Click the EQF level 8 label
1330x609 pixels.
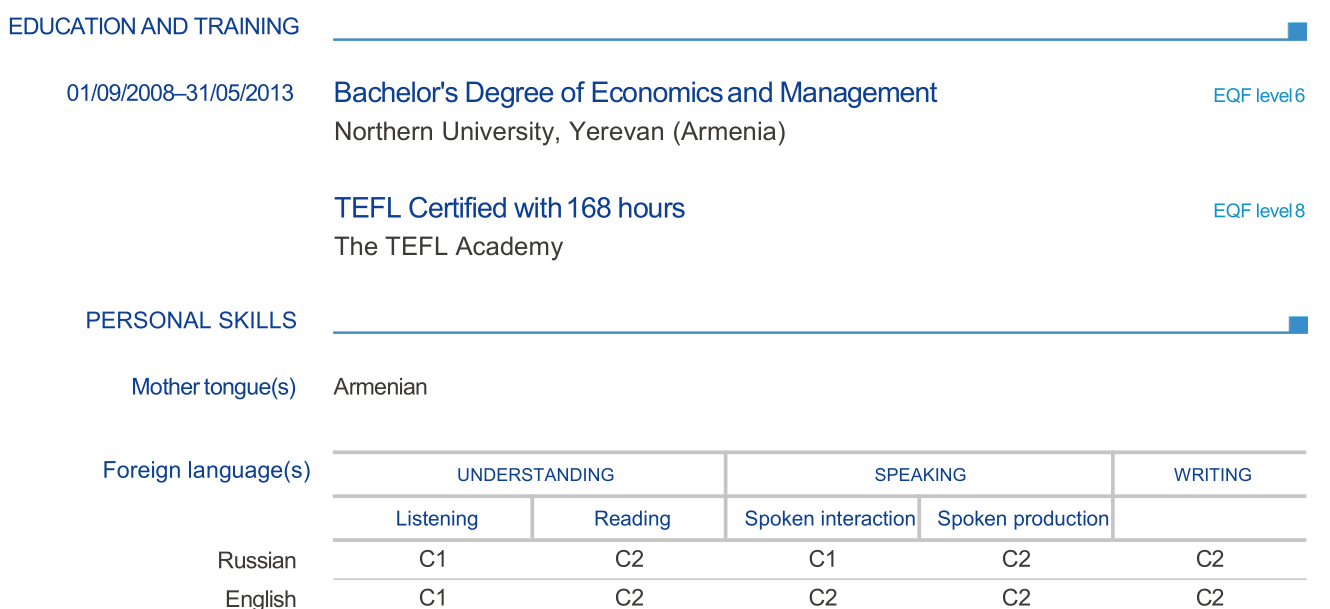tap(1258, 211)
